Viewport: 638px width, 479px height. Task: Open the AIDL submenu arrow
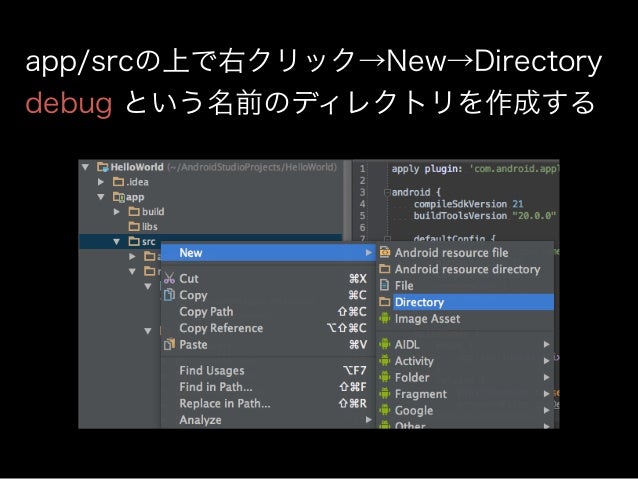click(x=546, y=344)
